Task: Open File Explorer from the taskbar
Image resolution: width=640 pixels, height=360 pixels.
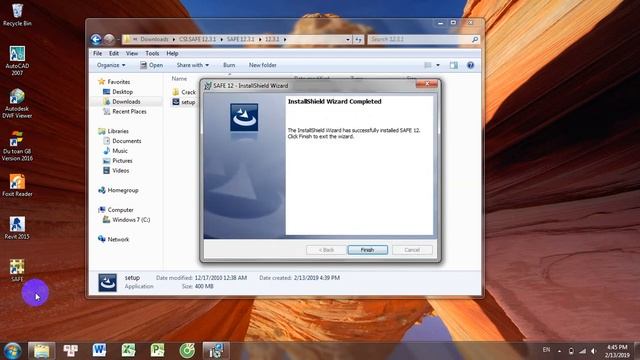Action: 42,351
